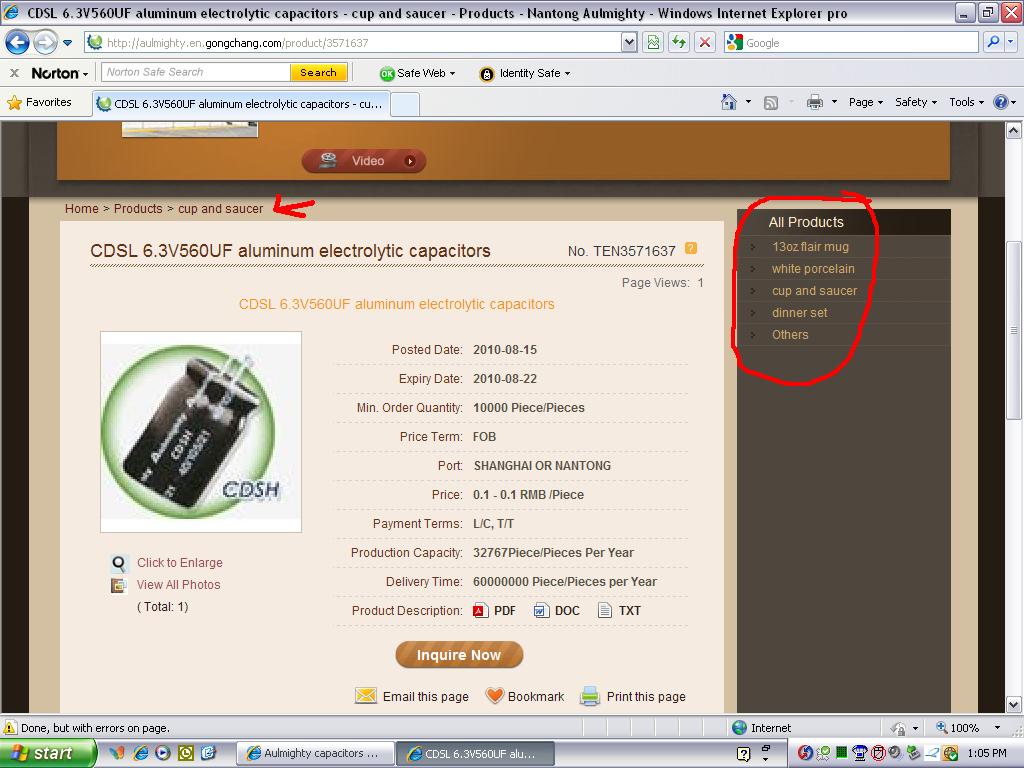
Task: Open the Favorites panel
Action: tap(40, 103)
